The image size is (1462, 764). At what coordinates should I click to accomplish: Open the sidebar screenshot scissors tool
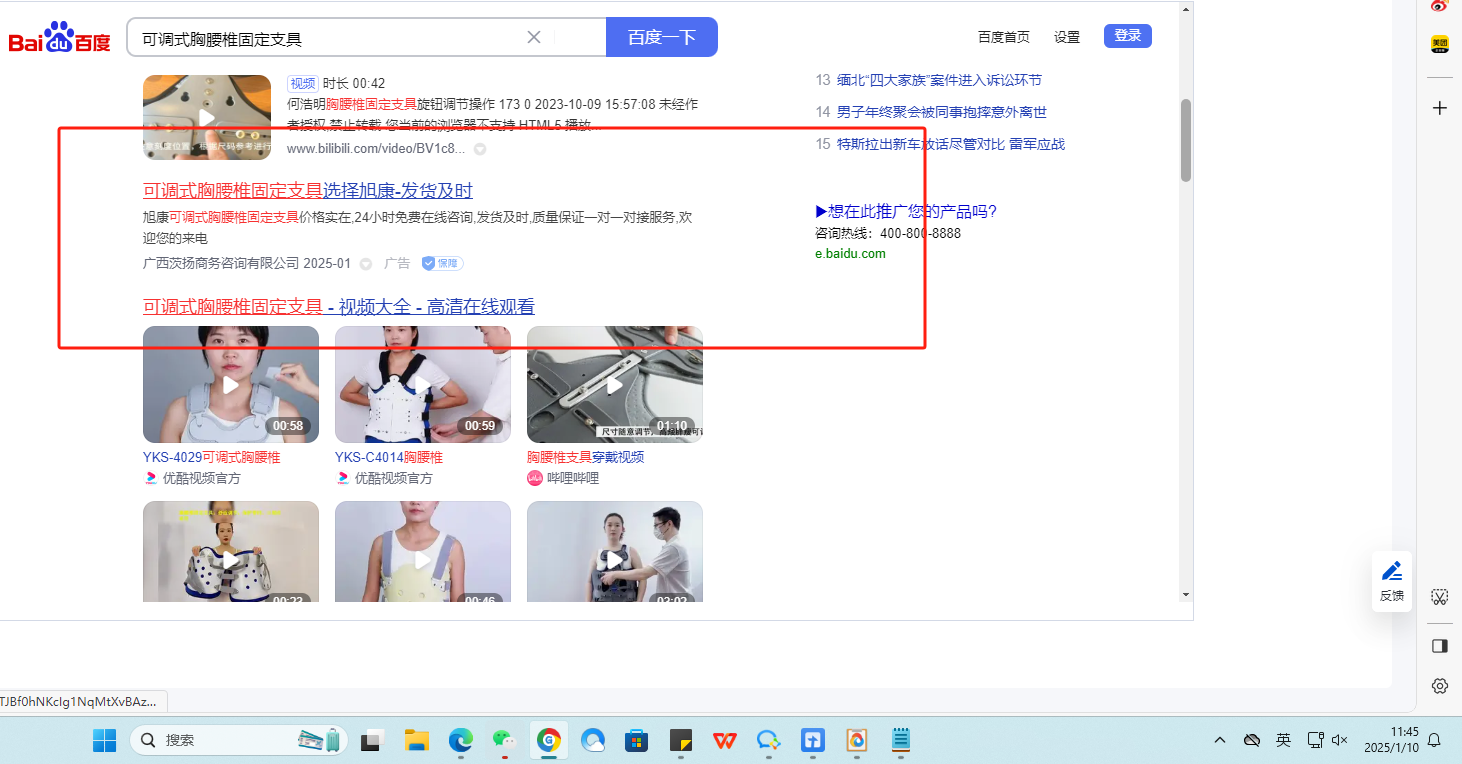1440,597
